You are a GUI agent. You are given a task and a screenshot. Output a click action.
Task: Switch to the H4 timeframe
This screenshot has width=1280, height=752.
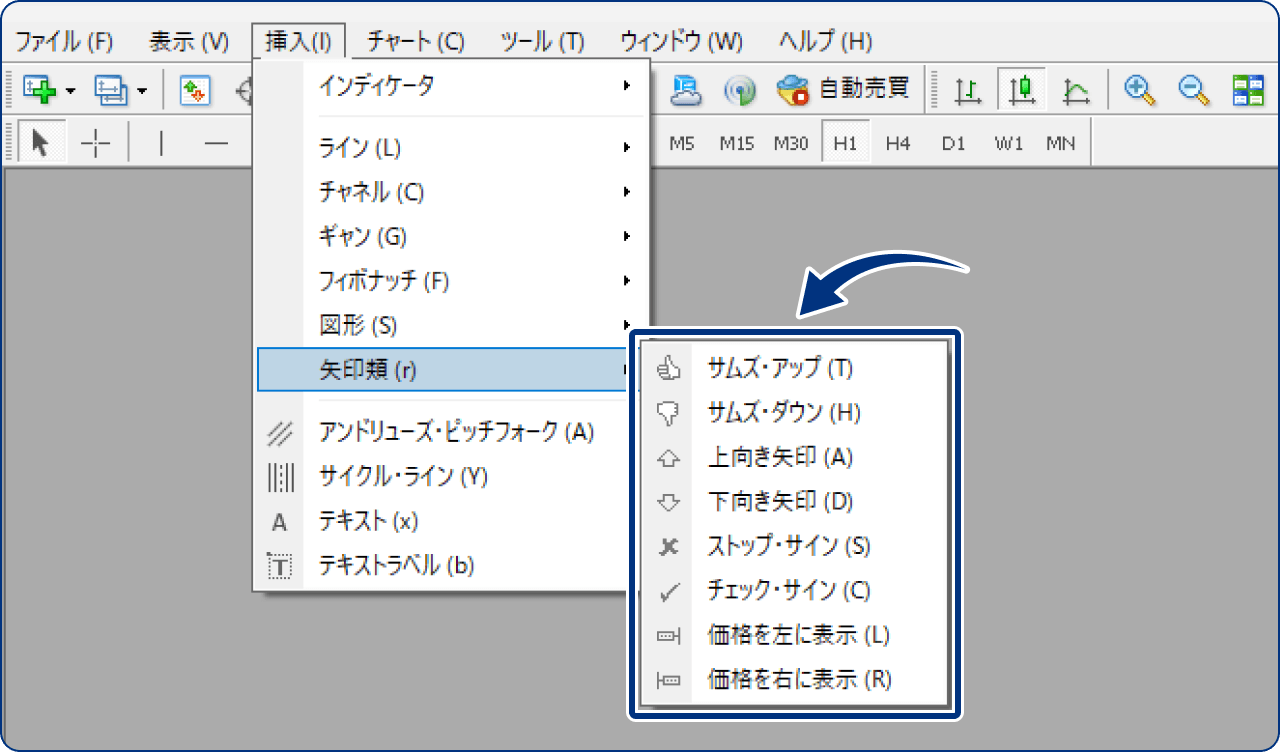tap(897, 142)
